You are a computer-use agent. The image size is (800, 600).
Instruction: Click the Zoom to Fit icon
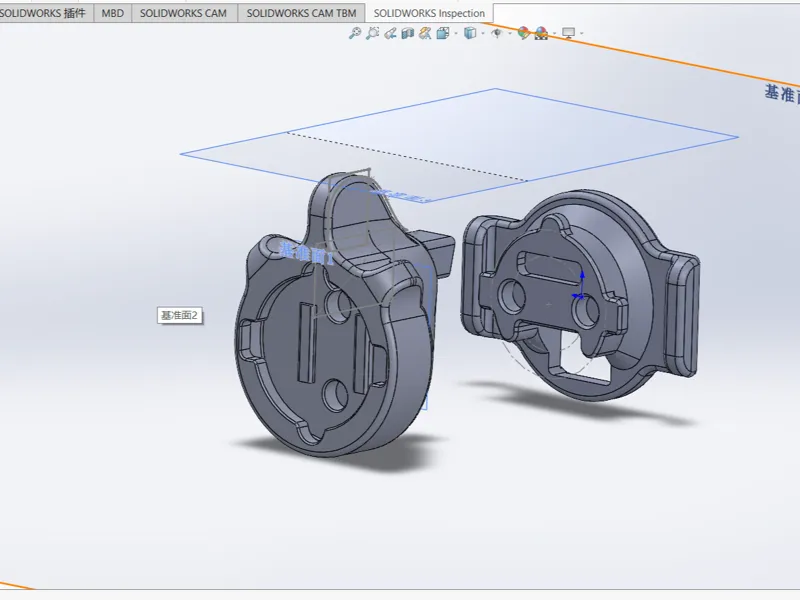(x=355, y=33)
